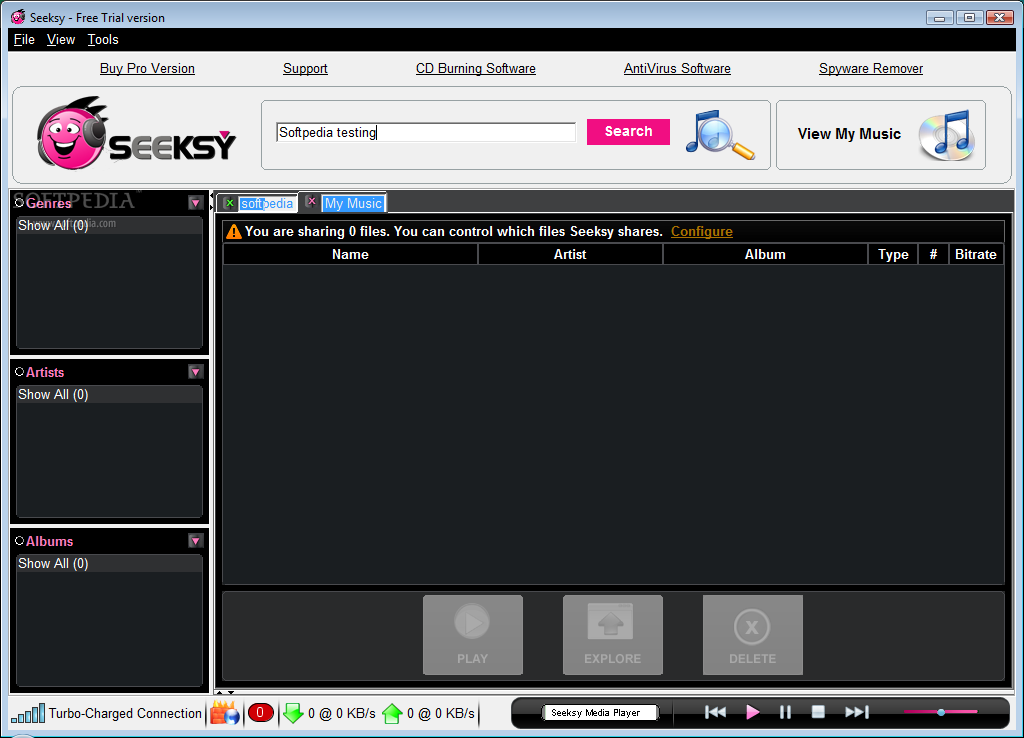Click the warning triangle sharing icon
Viewport: 1024px width, 738px height.
[x=233, y=231]
